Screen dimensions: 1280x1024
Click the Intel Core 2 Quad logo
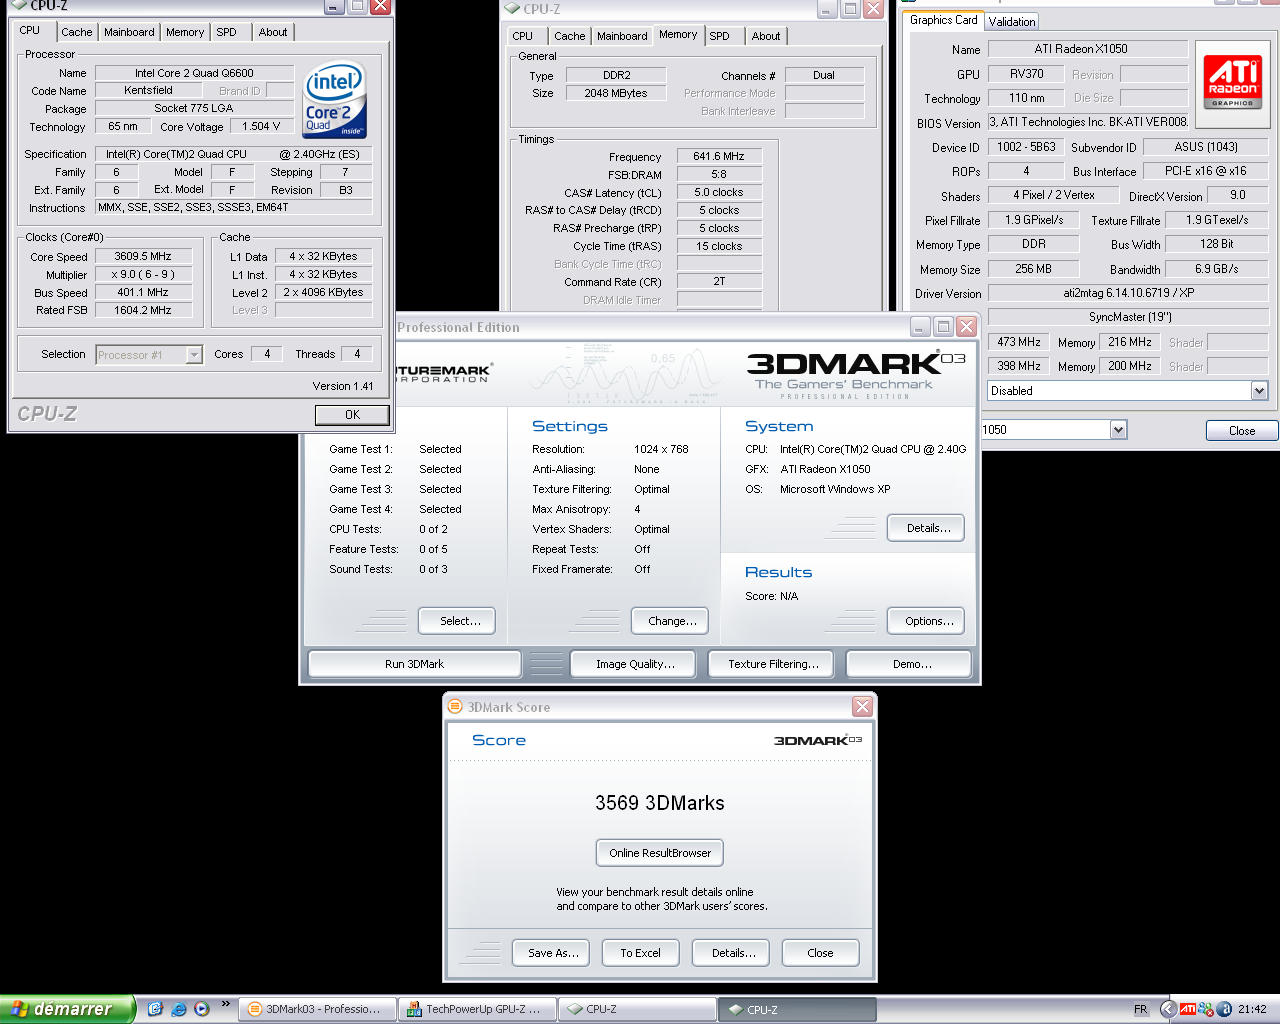pyautogui.click(x=336, y=101)
